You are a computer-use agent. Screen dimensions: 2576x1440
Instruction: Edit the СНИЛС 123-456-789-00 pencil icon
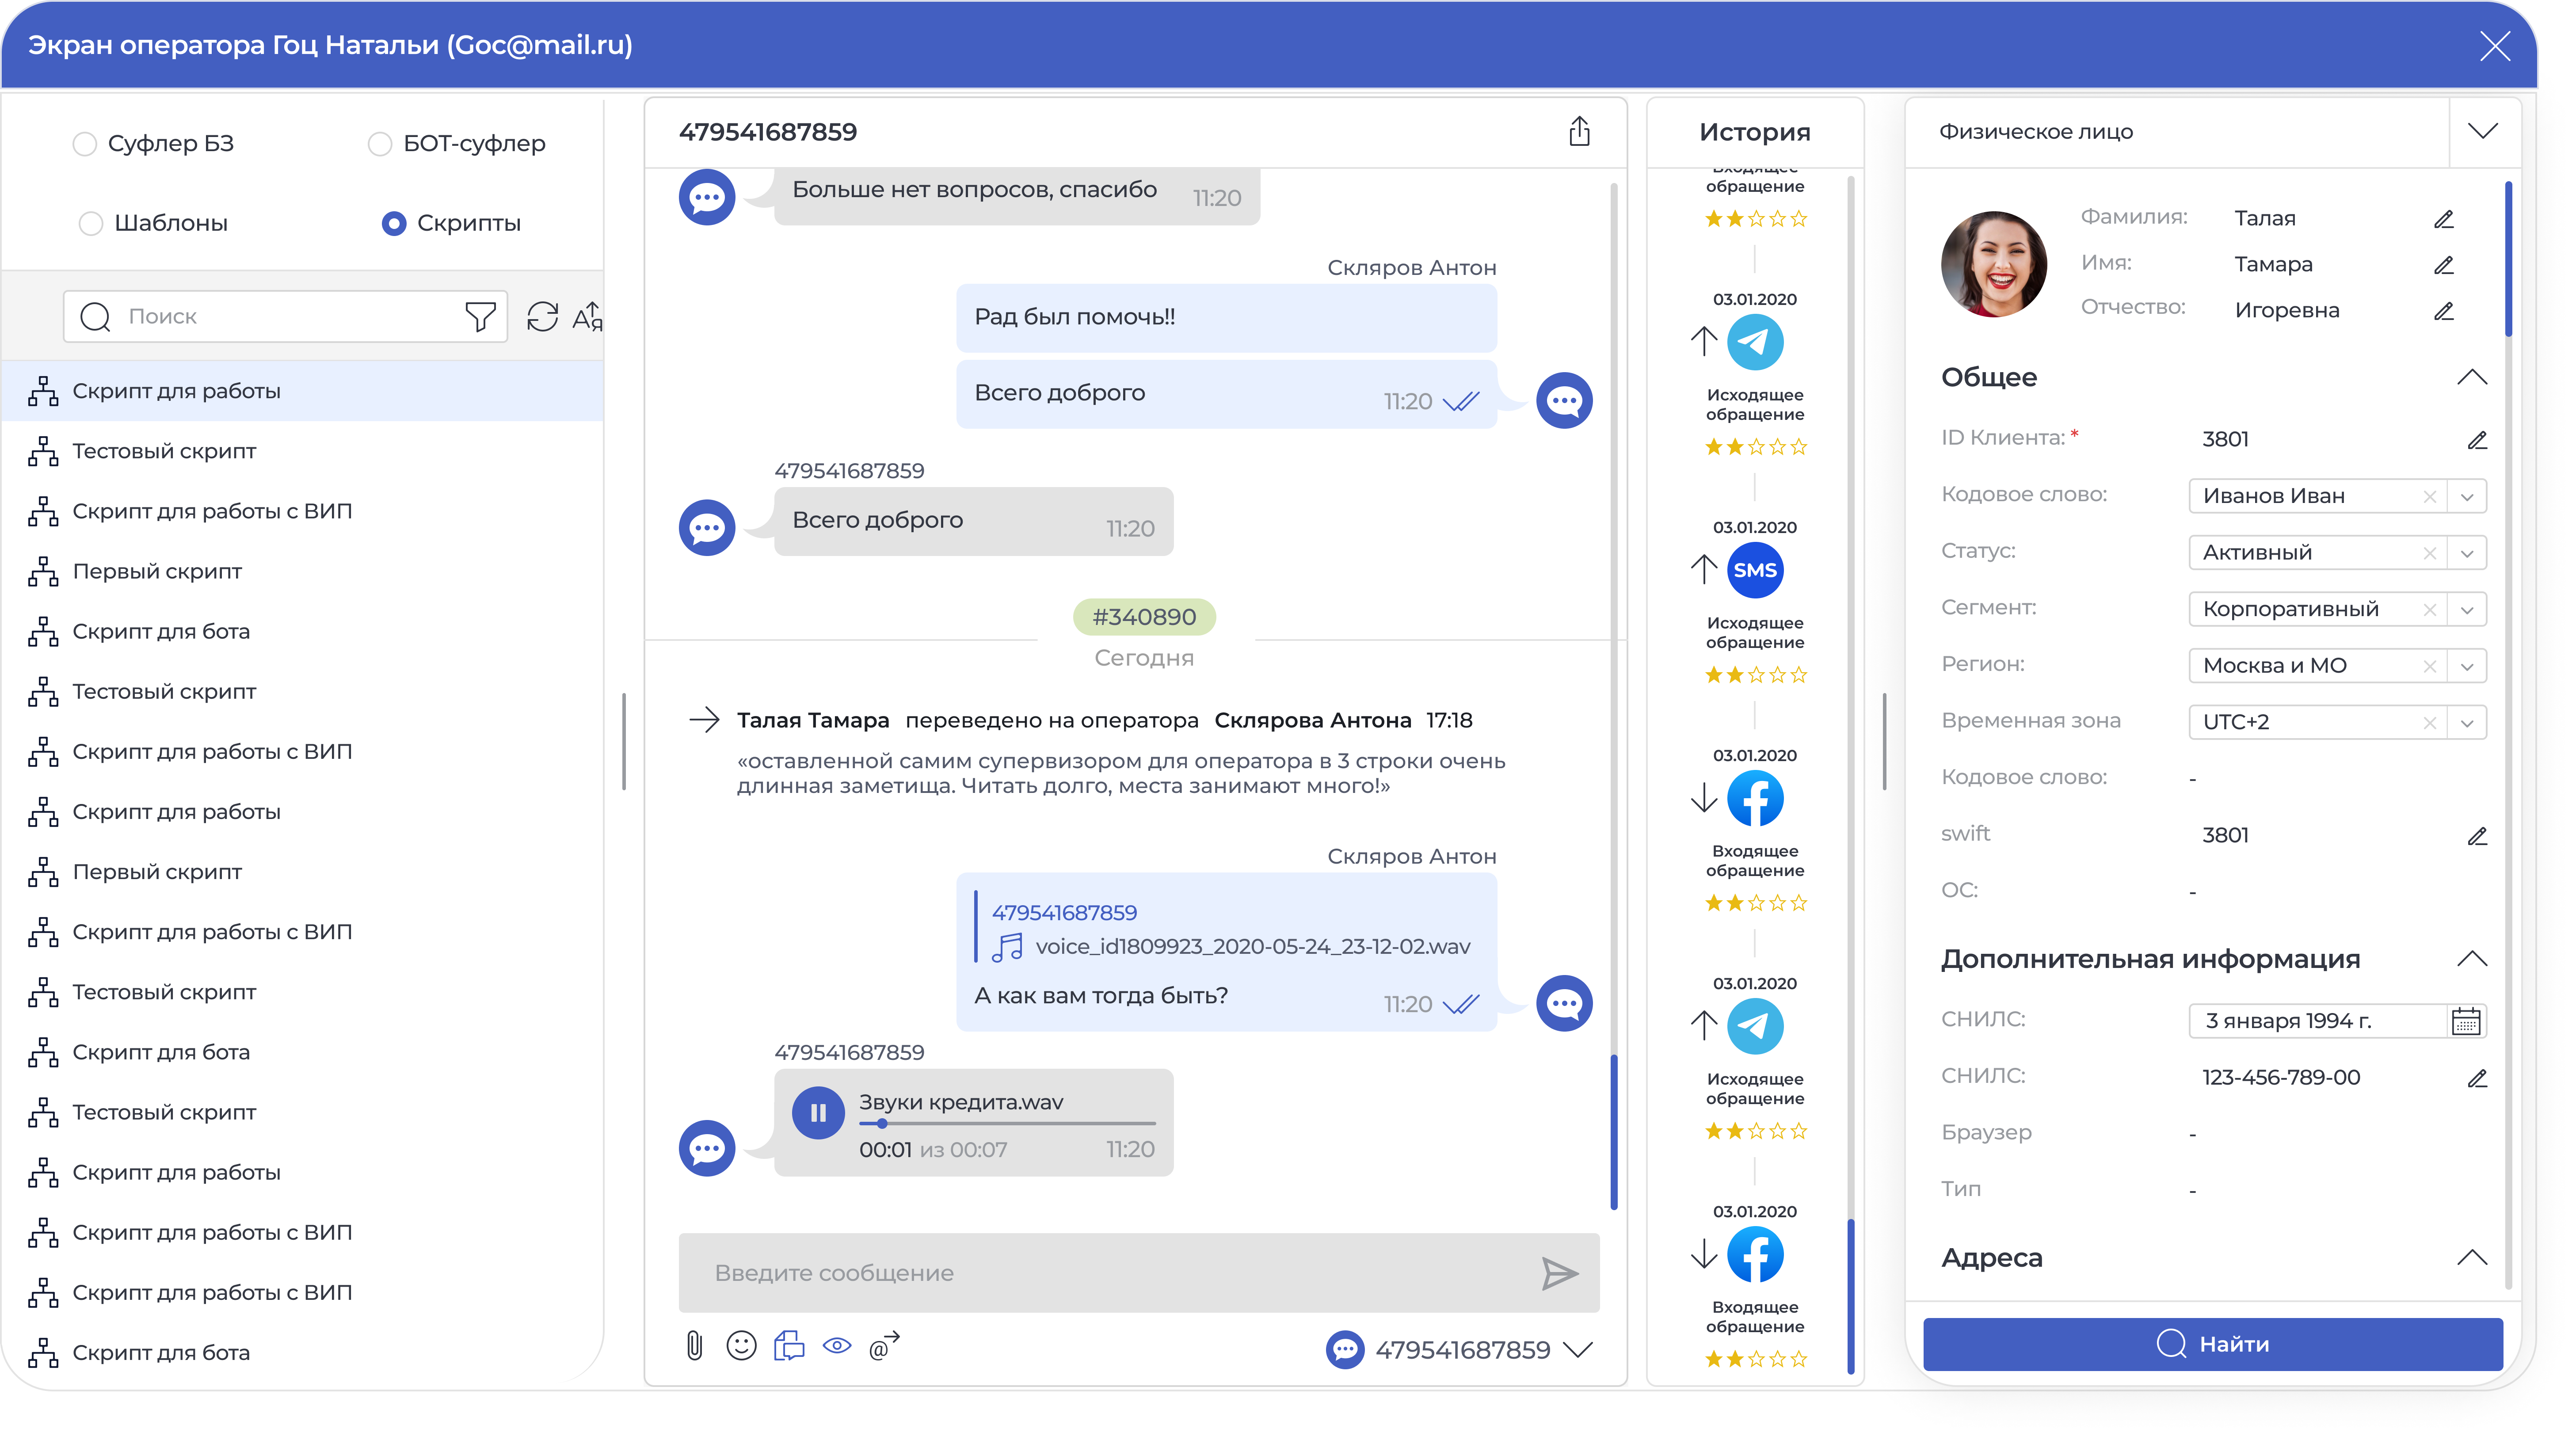2476,1078
